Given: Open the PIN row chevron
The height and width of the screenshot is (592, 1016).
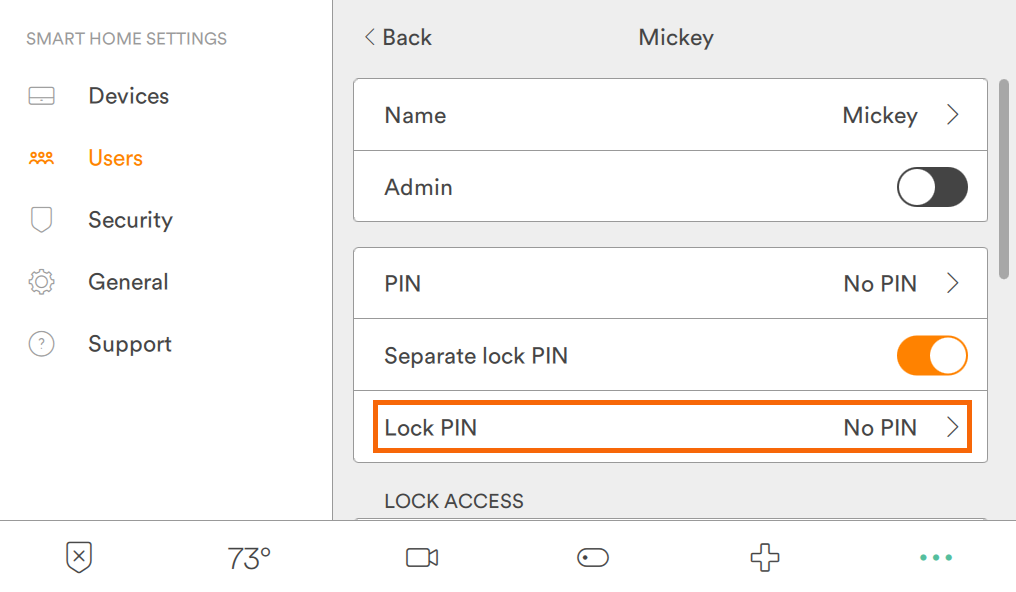Looking at the screenshot, I should click(953, 284).
